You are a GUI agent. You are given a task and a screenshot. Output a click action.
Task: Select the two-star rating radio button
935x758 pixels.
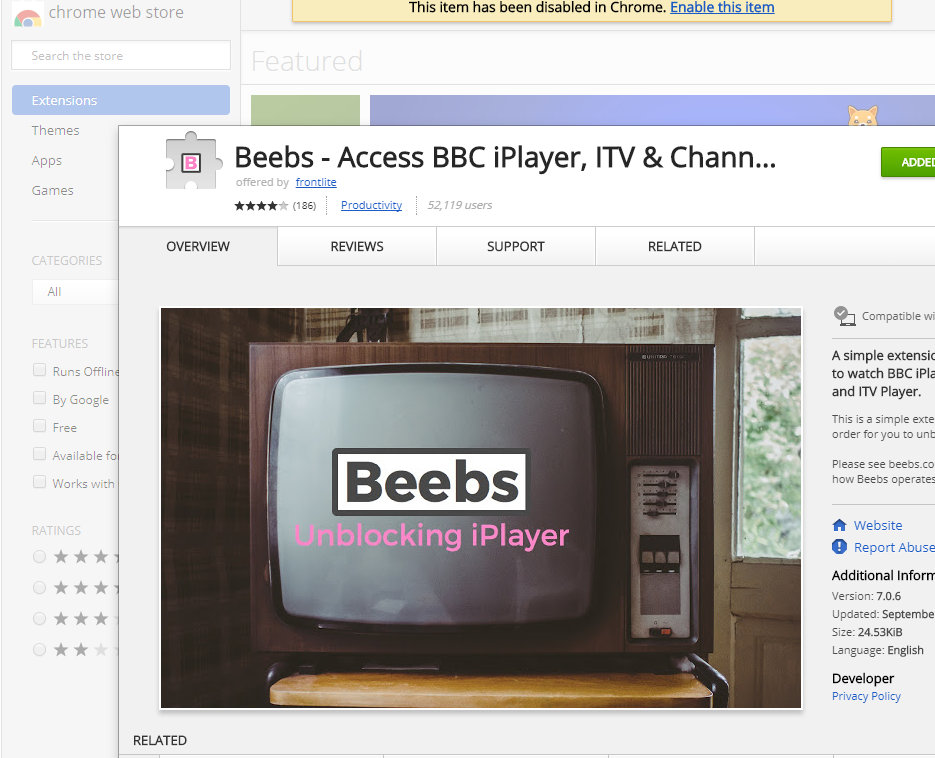point(39,649)
